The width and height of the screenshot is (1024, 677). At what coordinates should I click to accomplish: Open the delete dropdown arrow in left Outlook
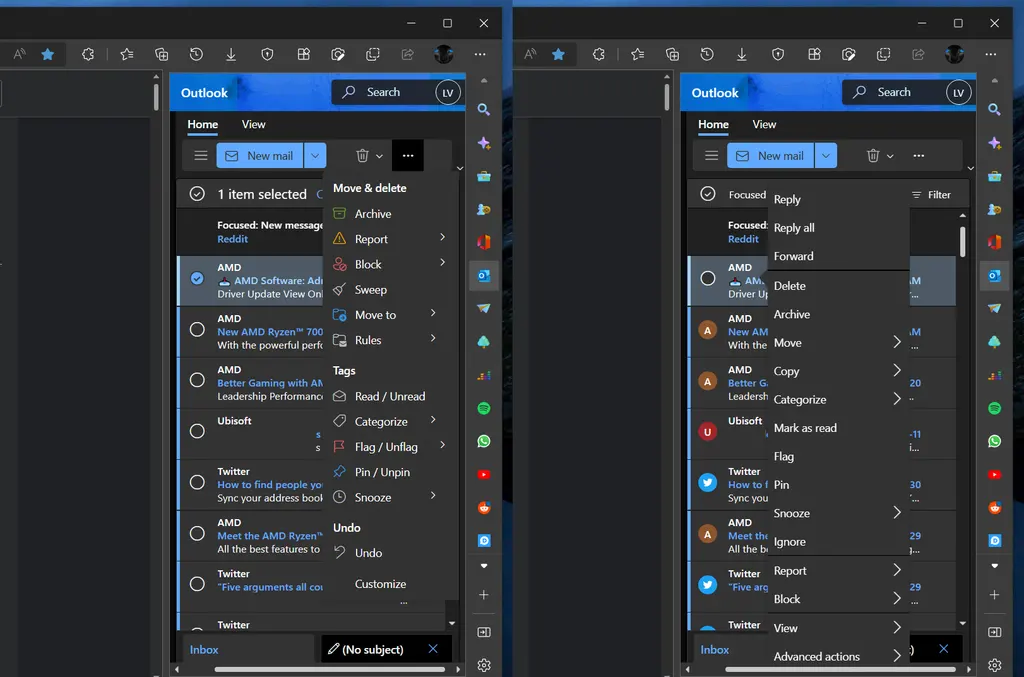[379, 156]
